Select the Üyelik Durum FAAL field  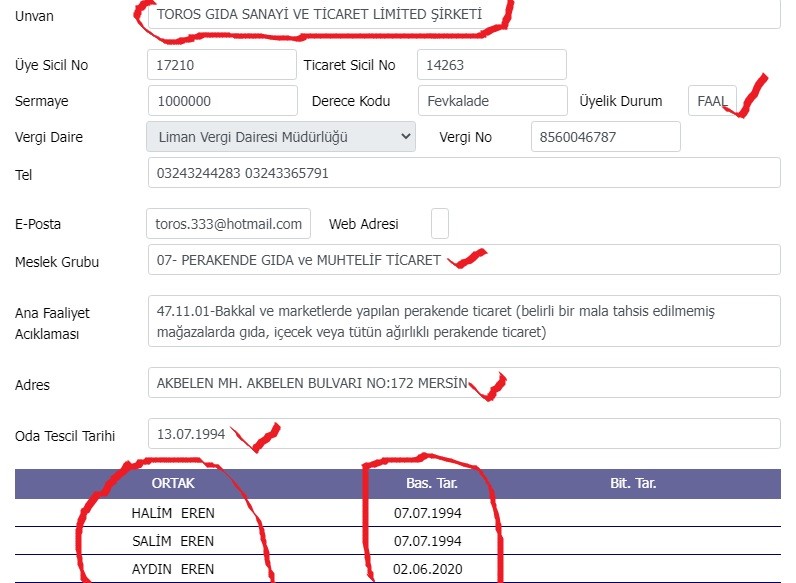point(712,101)
